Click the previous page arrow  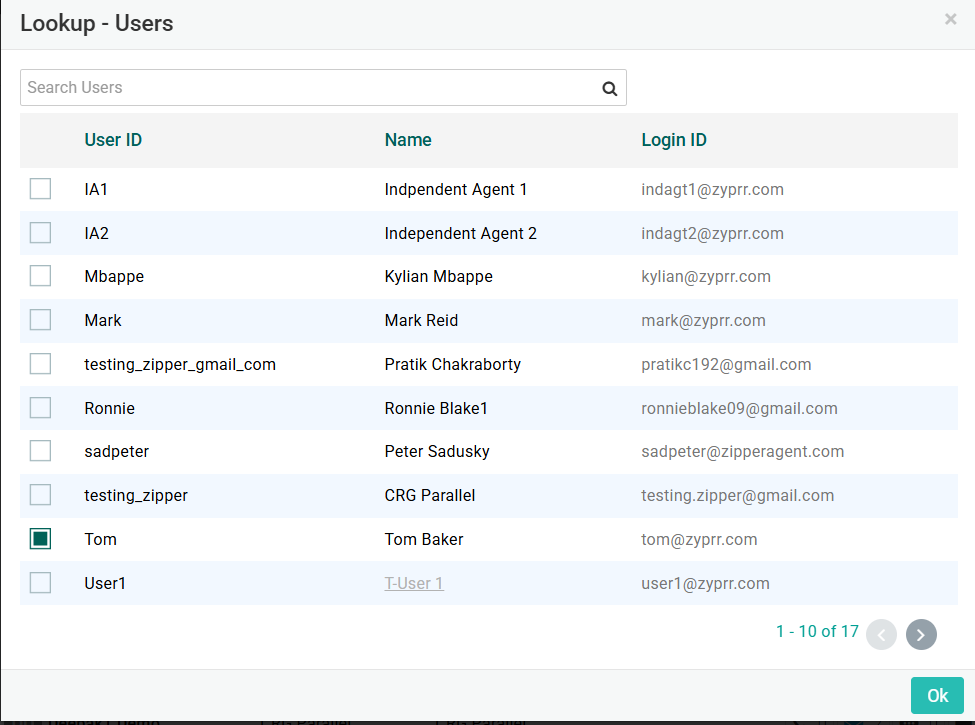tap(881, 634)
